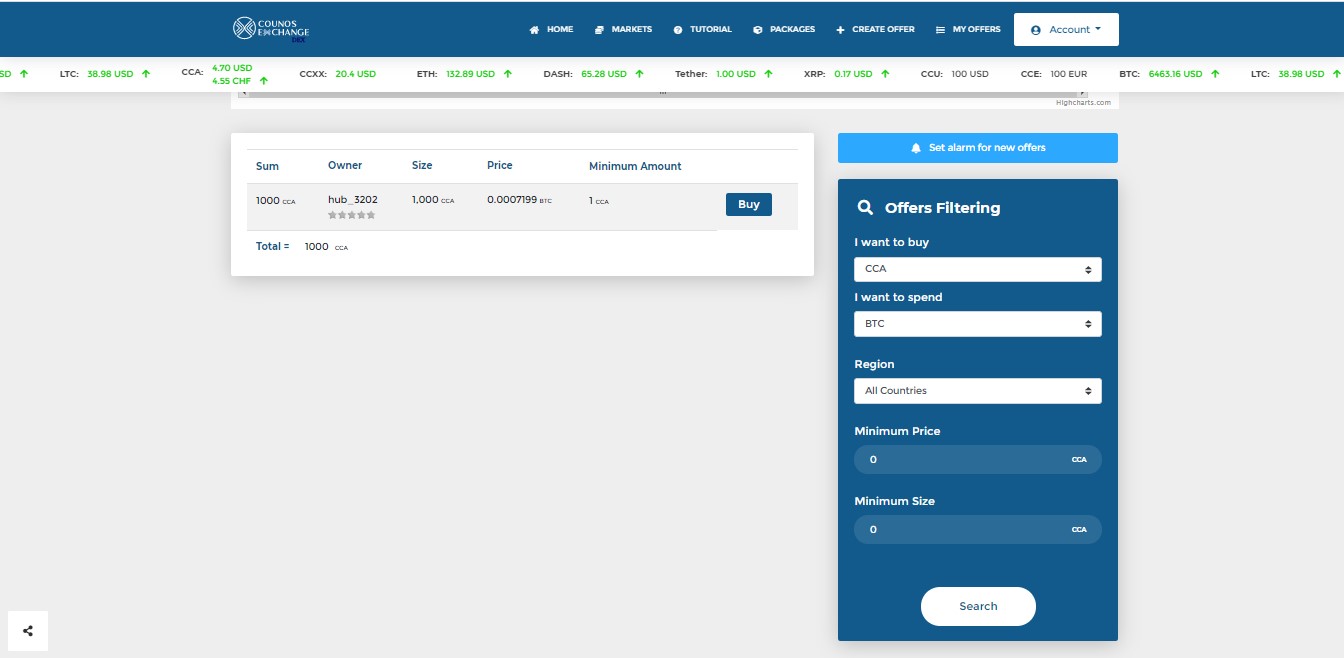Click the chart scrollbar right arrow
The width and height of the screenshot is (1344, 658).
point(1083,93)
